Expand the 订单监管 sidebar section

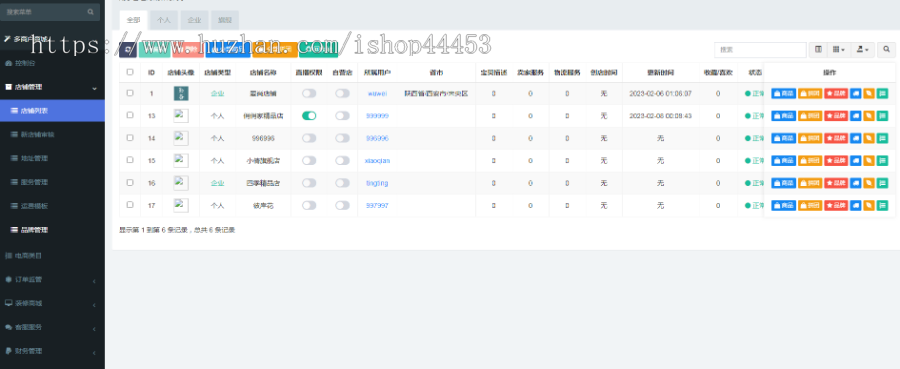pyautogui.click(x=52, y=279)
